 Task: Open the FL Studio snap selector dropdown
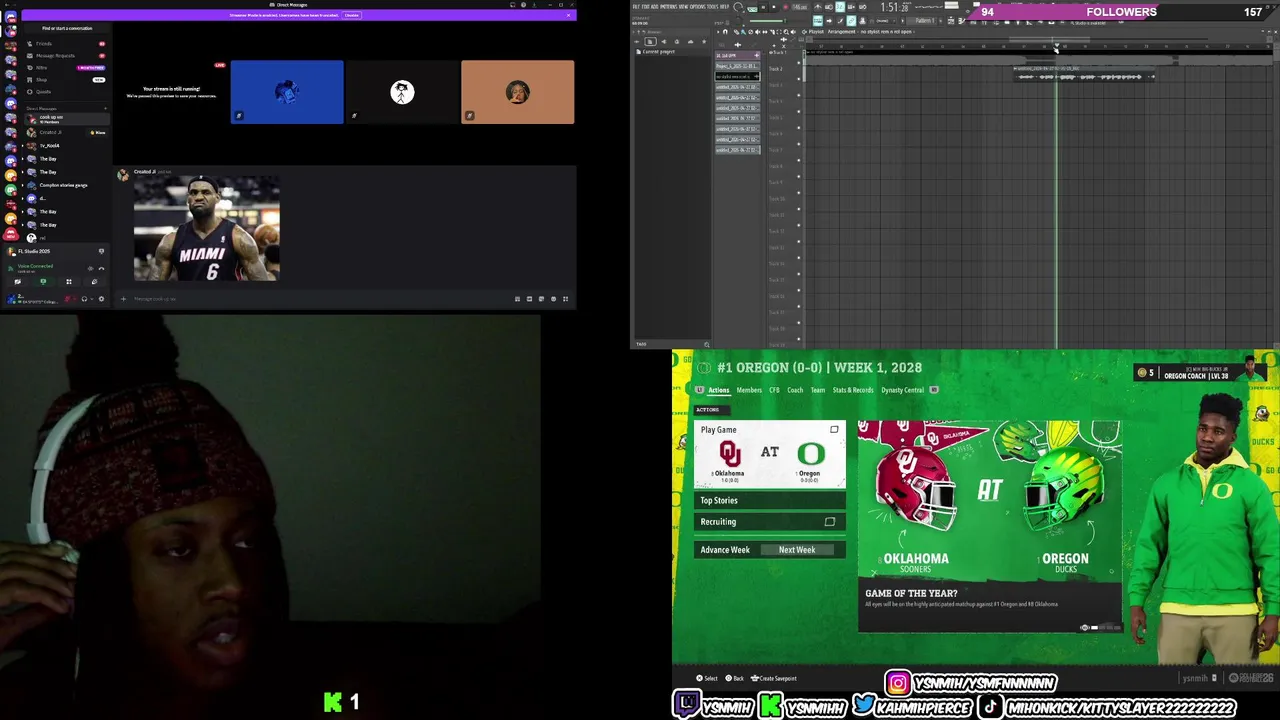click(885, 21)
